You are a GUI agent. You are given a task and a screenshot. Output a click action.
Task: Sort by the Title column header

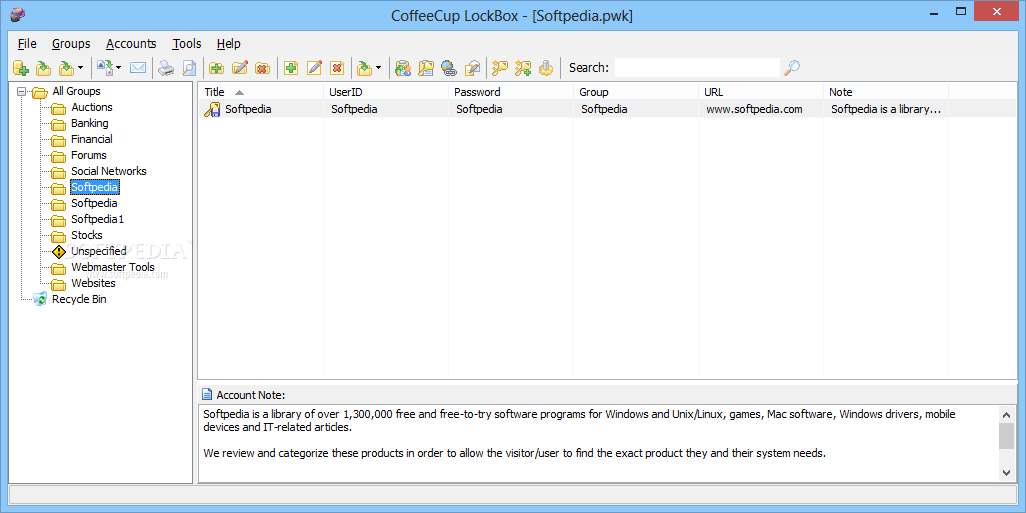pyautogui.click(x=260, y=92)
